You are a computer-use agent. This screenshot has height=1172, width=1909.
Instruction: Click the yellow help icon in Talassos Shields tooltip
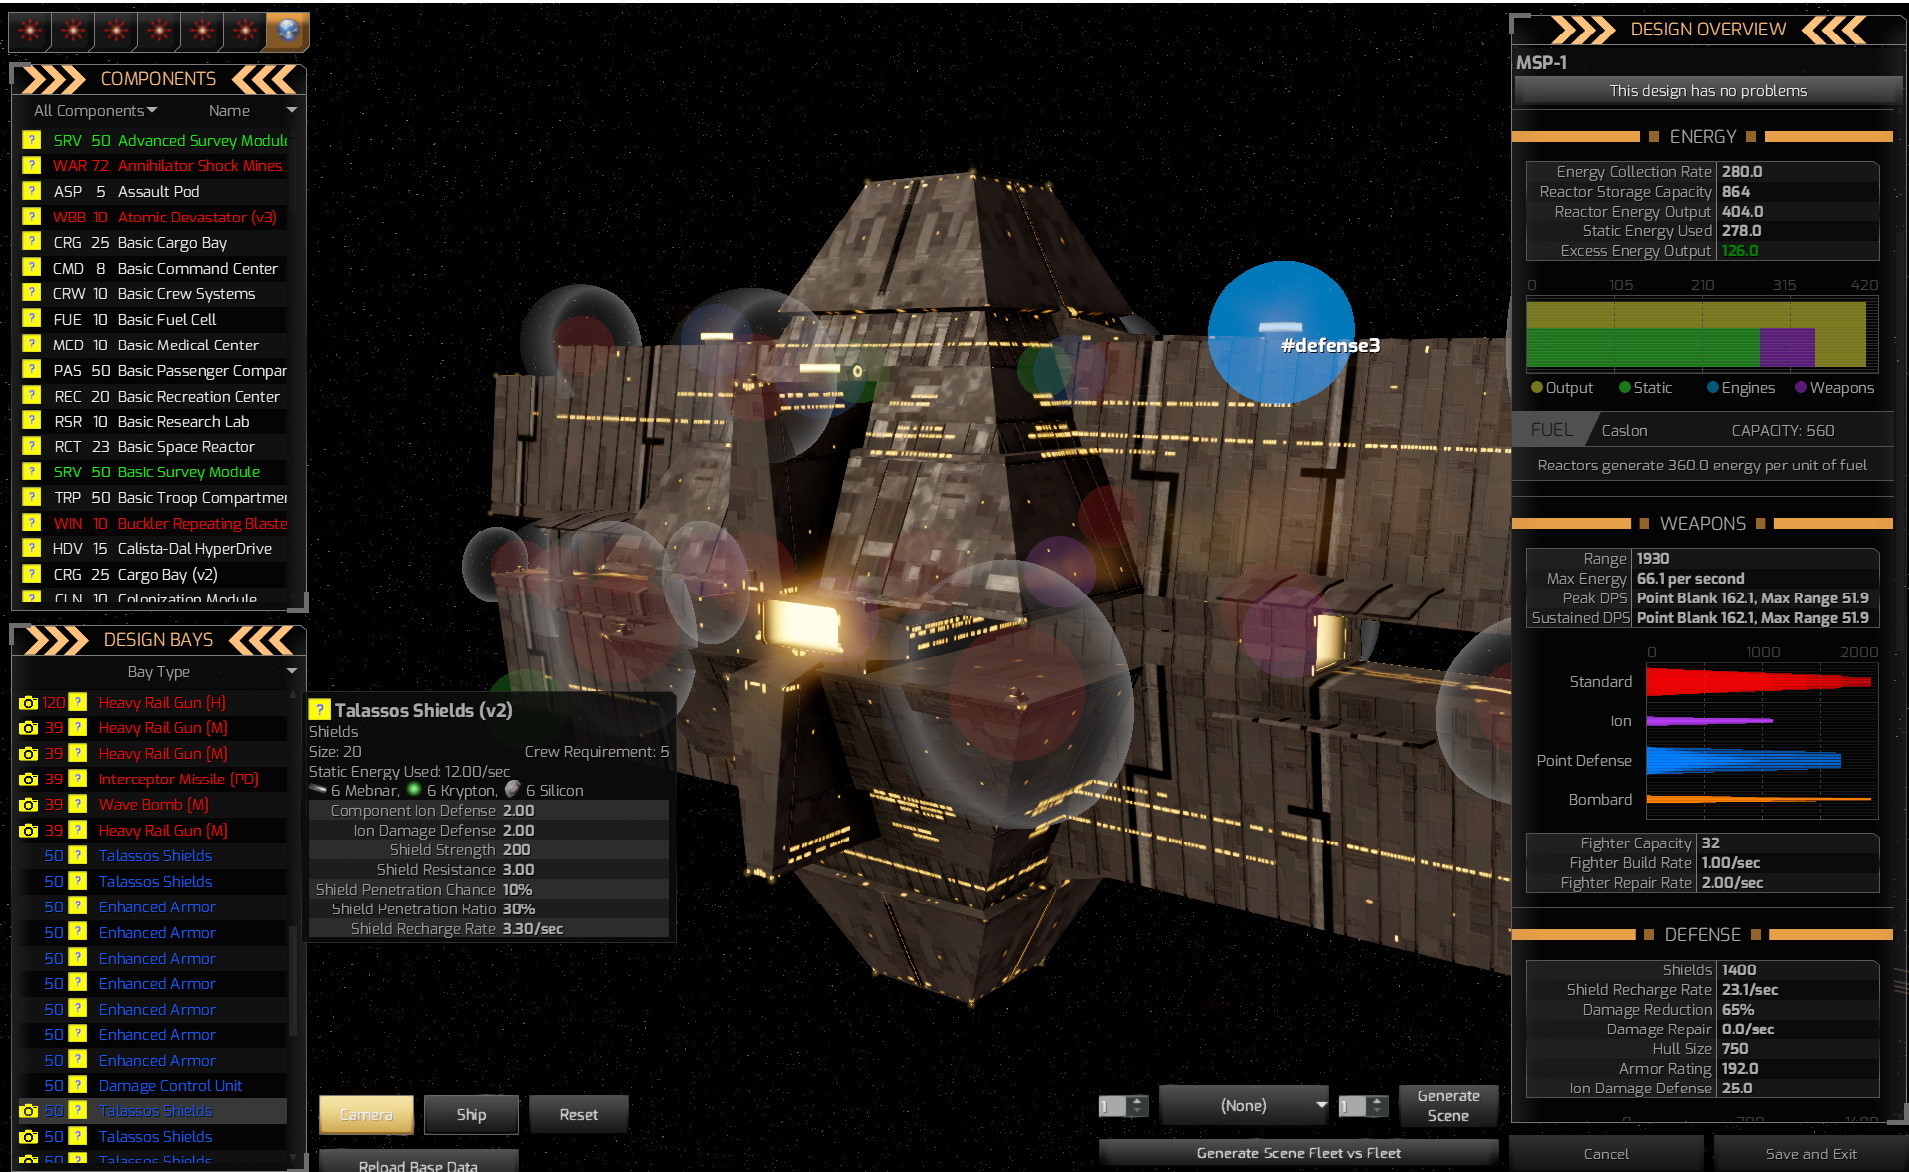[319, 709]
